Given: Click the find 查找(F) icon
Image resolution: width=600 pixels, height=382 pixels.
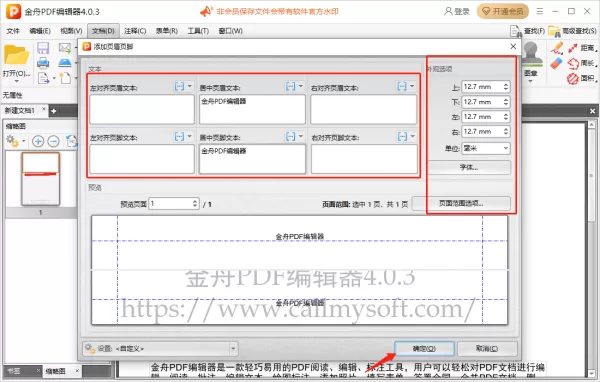Looking at the screenshot, I should [x=516, y=31].
